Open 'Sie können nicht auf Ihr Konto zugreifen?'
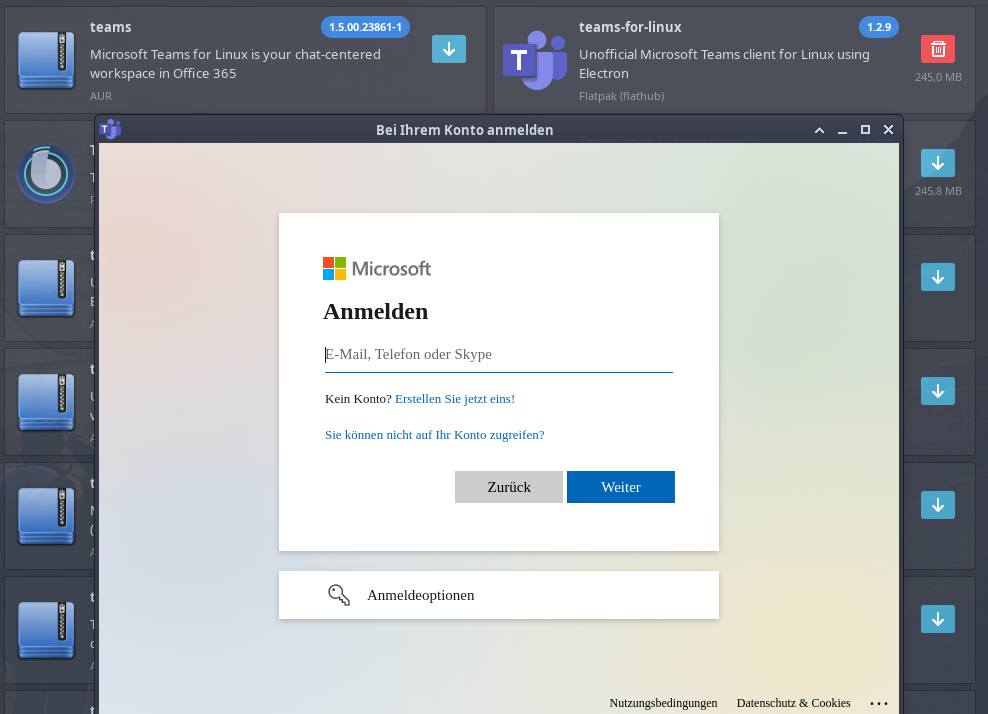This screenshot has width=988, height=714. pyautogui.click(x=434, y=435)
